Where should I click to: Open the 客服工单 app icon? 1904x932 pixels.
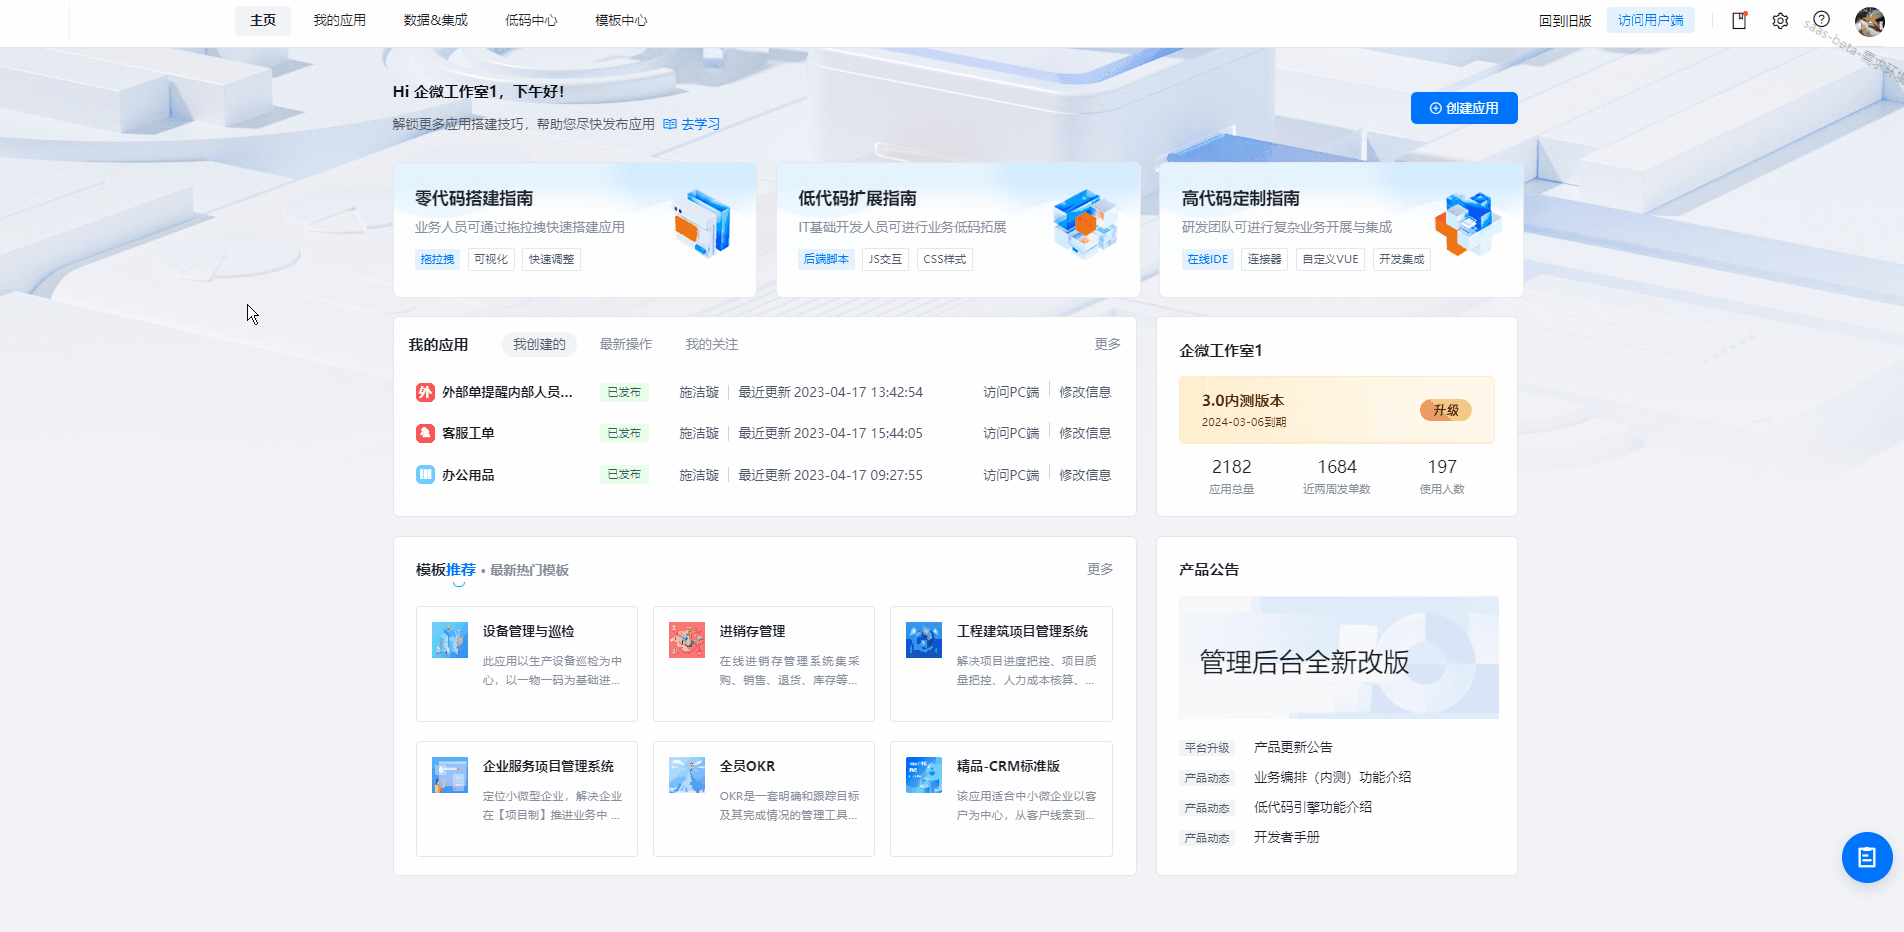coord(424,433)
